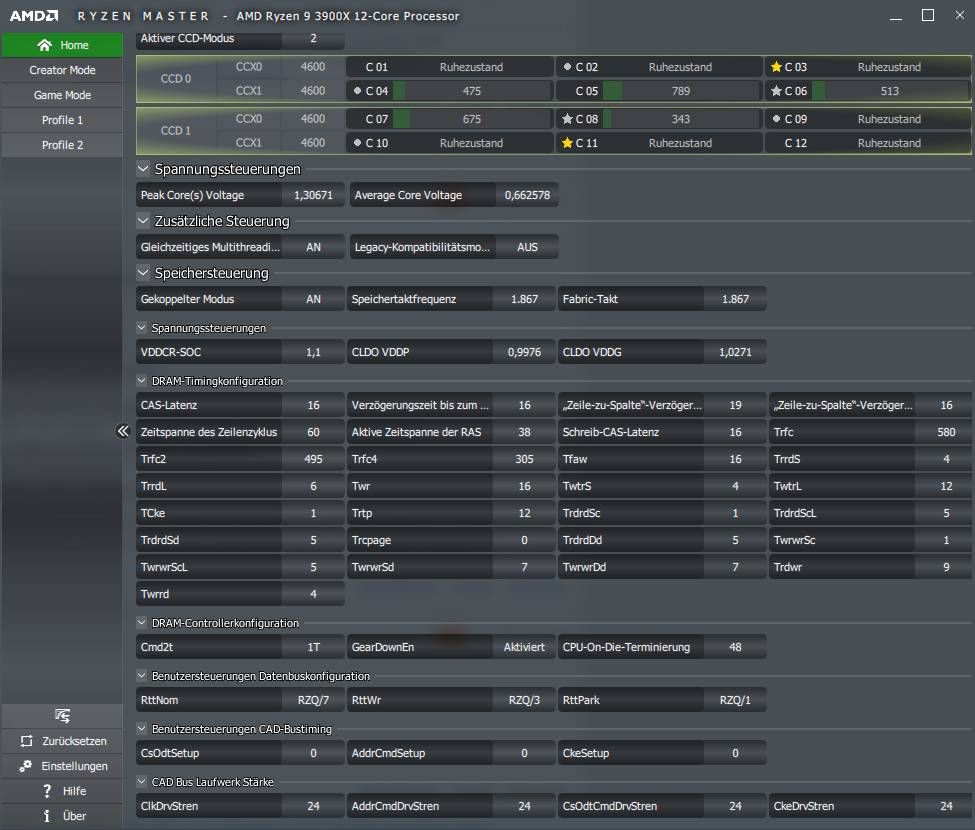Click Cmd2t value 1T
The height and width of the screenshot is (830, 975).
[x=313, y=647]
